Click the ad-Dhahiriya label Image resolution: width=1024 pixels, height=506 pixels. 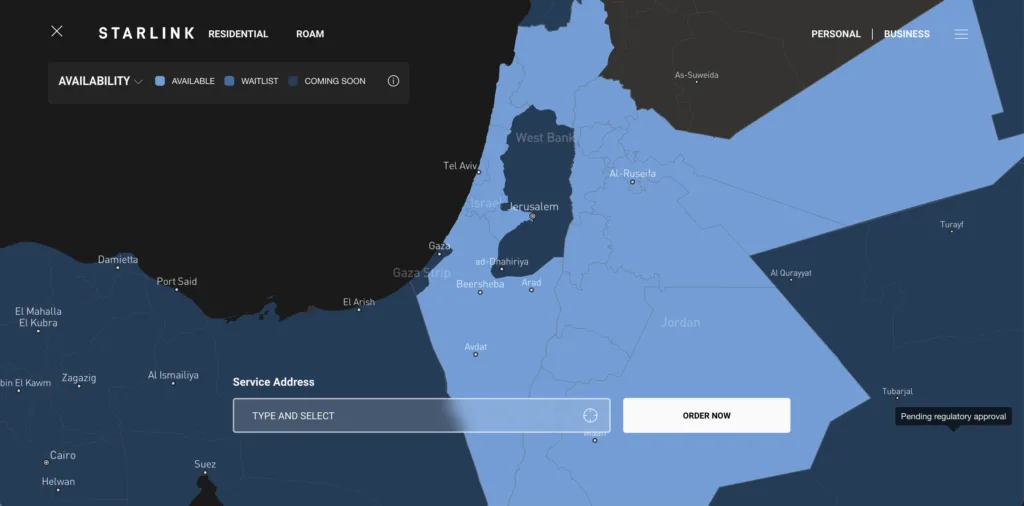pos(502,262)
